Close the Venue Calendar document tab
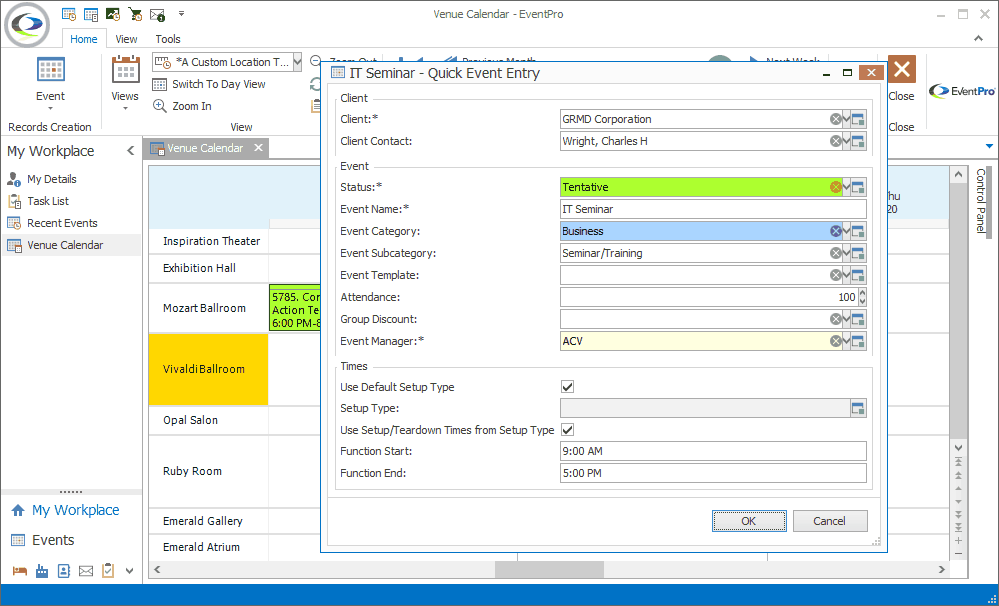The image size is (999, 606). pos(258,148)
